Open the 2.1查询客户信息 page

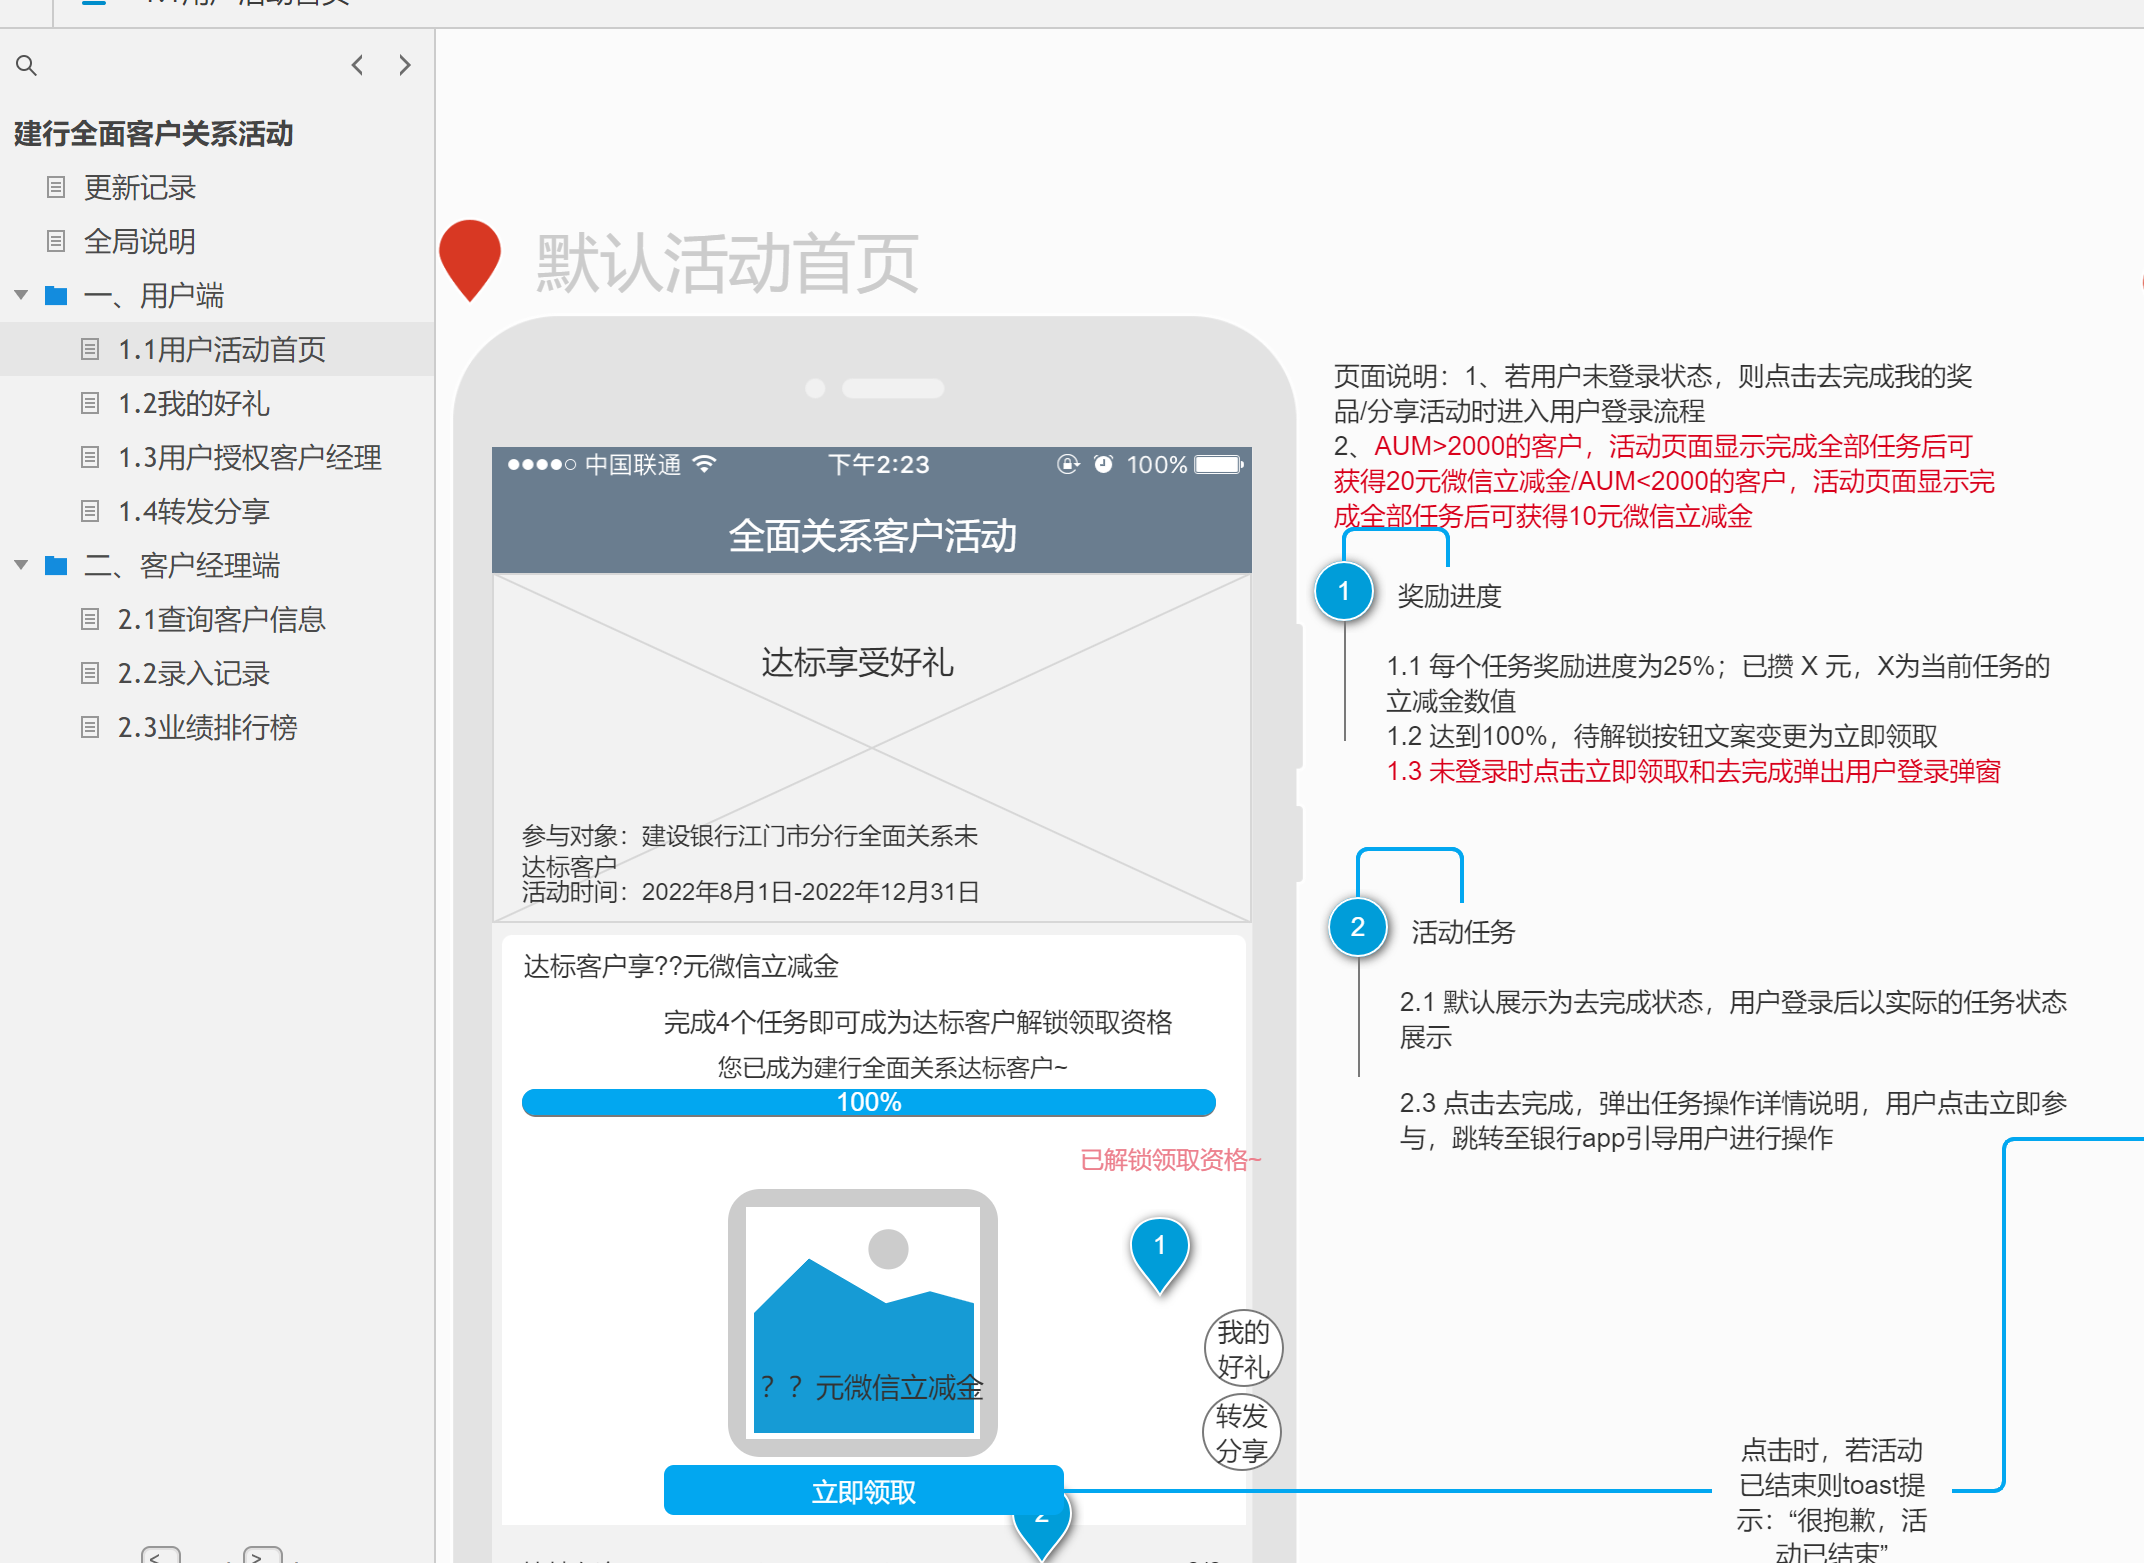(x=222, y=619)
